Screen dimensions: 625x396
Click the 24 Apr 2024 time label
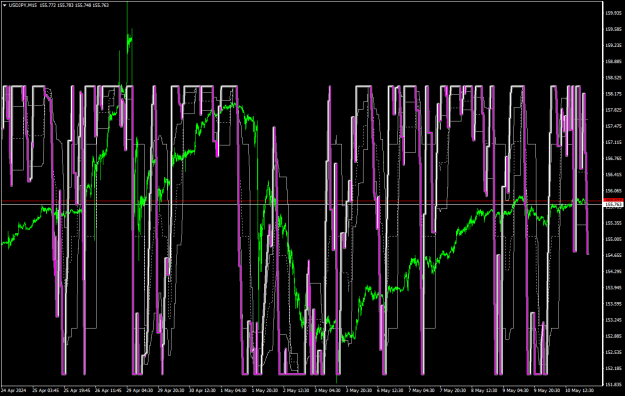tap(14, 390)
